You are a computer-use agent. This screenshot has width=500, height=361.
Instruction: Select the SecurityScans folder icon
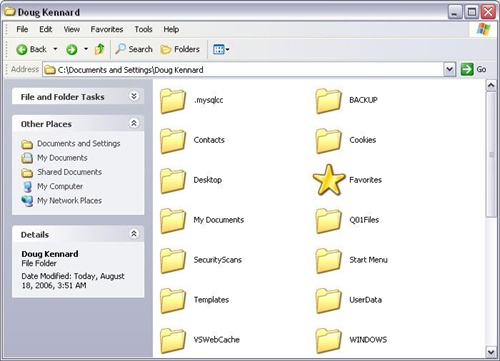click(173, 261)
